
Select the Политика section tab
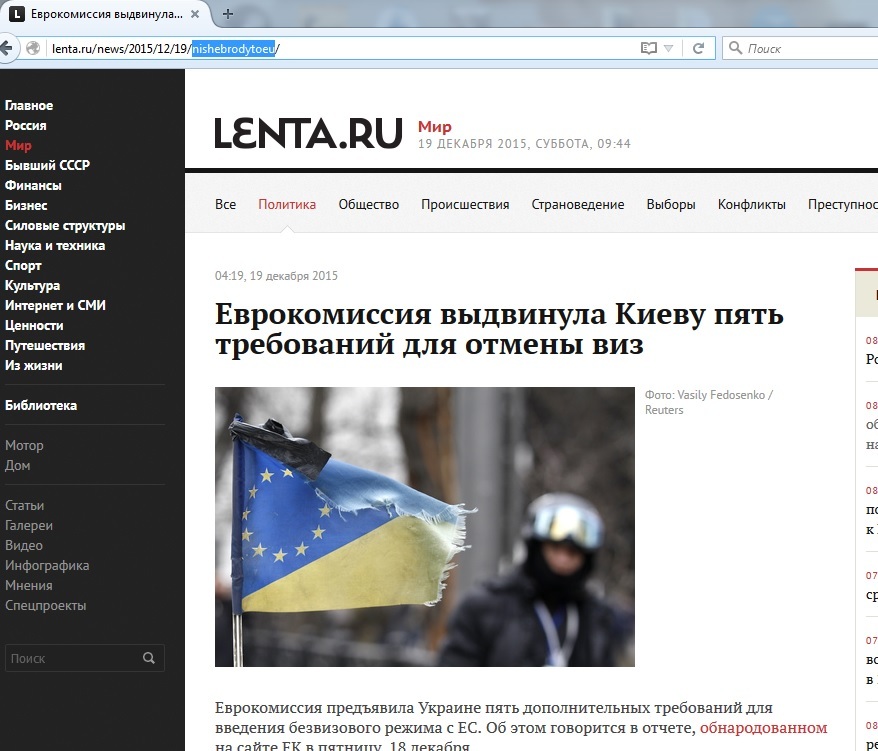click(x=287, y=204)
